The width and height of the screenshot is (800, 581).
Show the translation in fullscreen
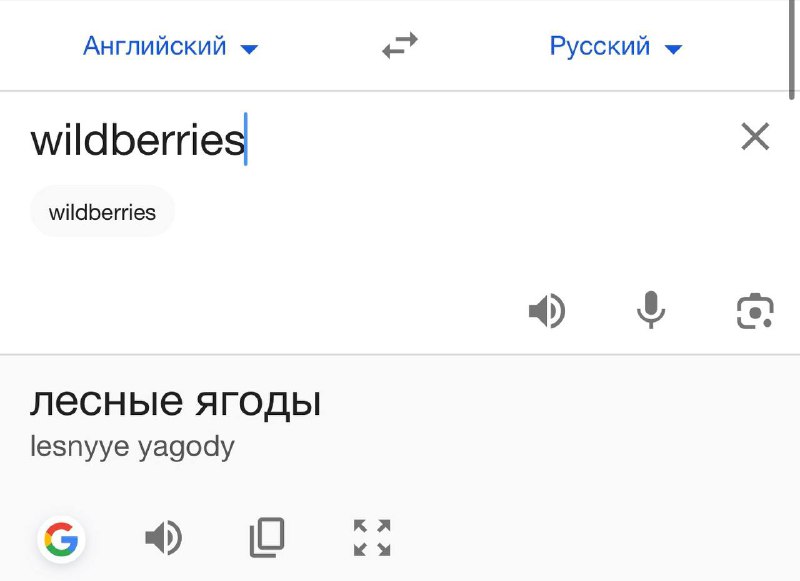[x=372, y=538]
